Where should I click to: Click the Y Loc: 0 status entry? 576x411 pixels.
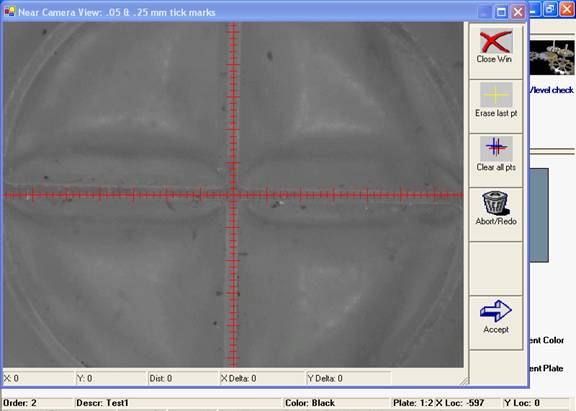point(535,403)
